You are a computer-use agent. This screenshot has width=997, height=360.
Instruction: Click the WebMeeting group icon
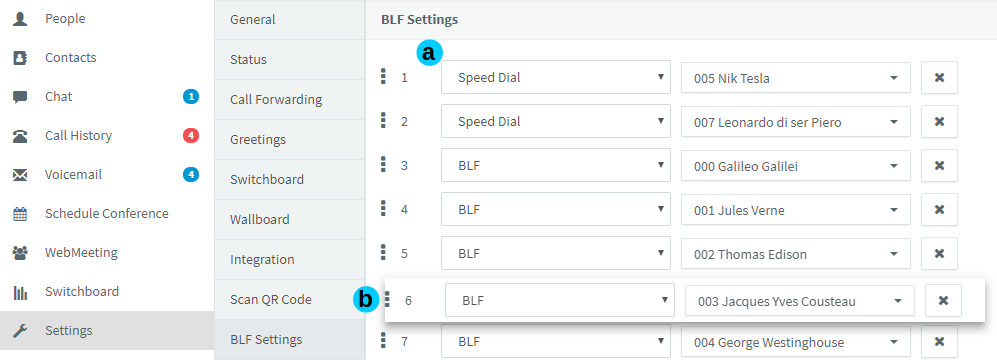click(20, 253)
